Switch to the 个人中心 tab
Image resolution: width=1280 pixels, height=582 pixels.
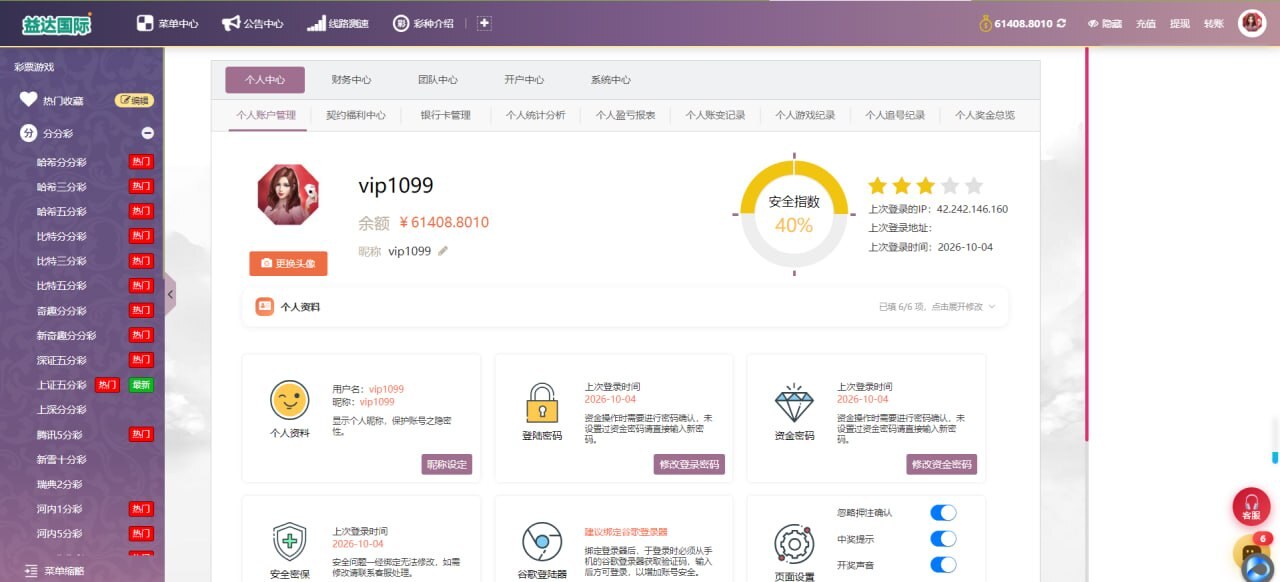coord(265,80)
